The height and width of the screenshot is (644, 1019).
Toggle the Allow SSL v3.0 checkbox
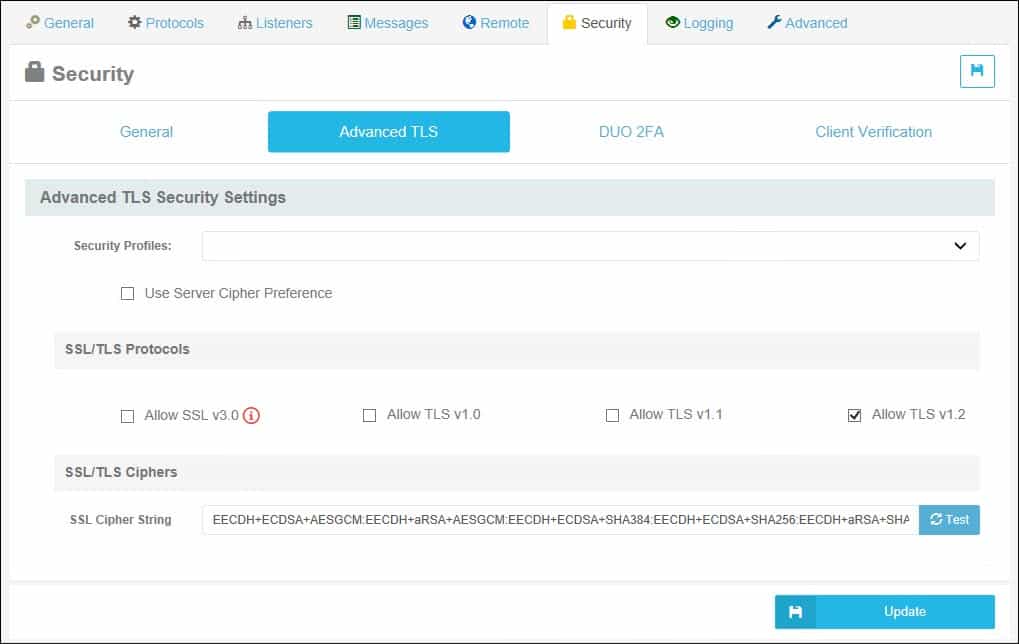pos(127,416)
